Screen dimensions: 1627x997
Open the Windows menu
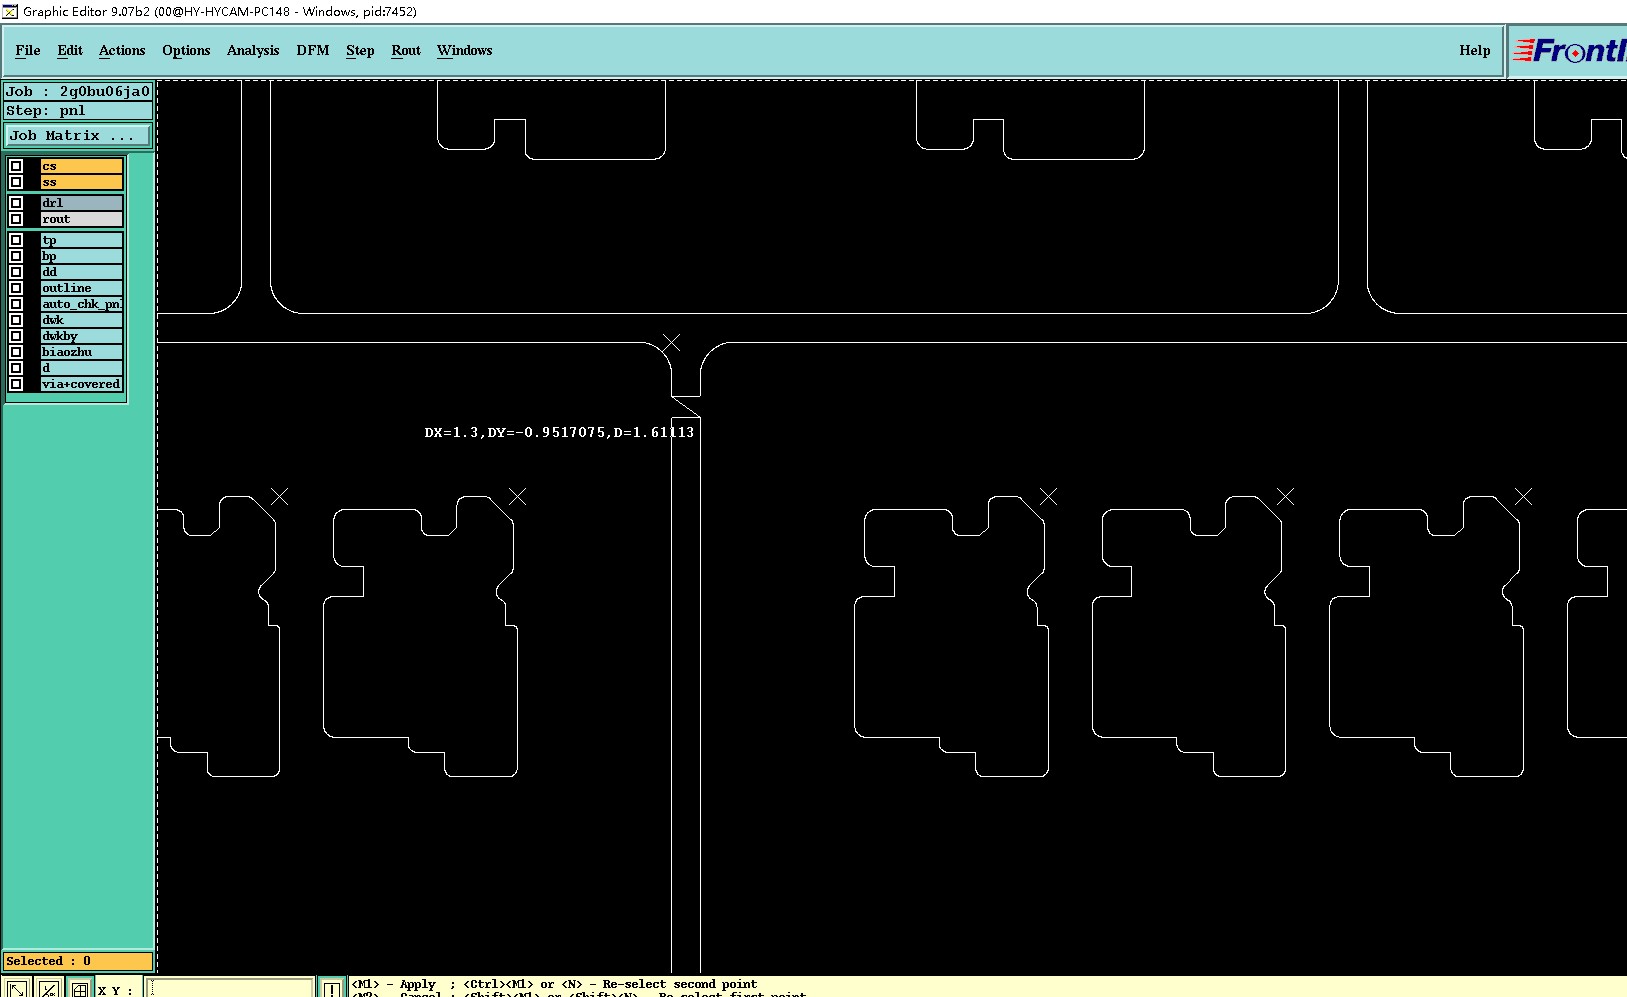(465, 50)
